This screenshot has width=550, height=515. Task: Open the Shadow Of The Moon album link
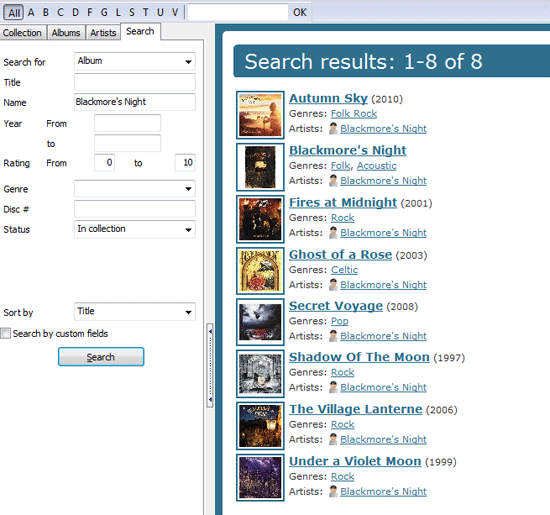359,357
